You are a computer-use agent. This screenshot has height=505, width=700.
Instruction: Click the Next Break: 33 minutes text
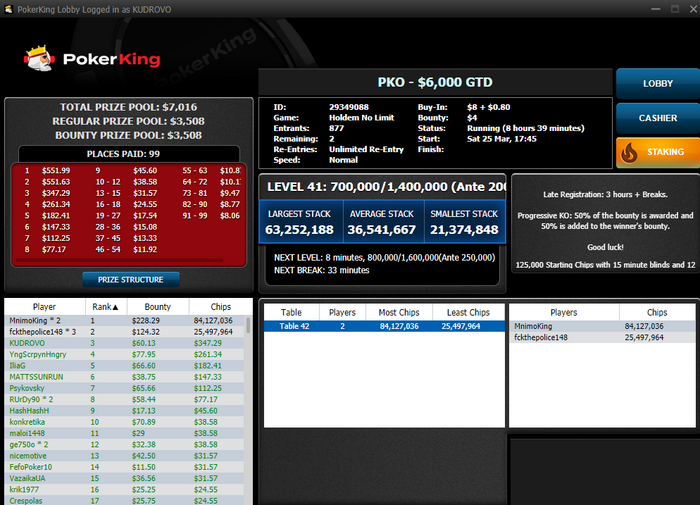click(322, 270)
